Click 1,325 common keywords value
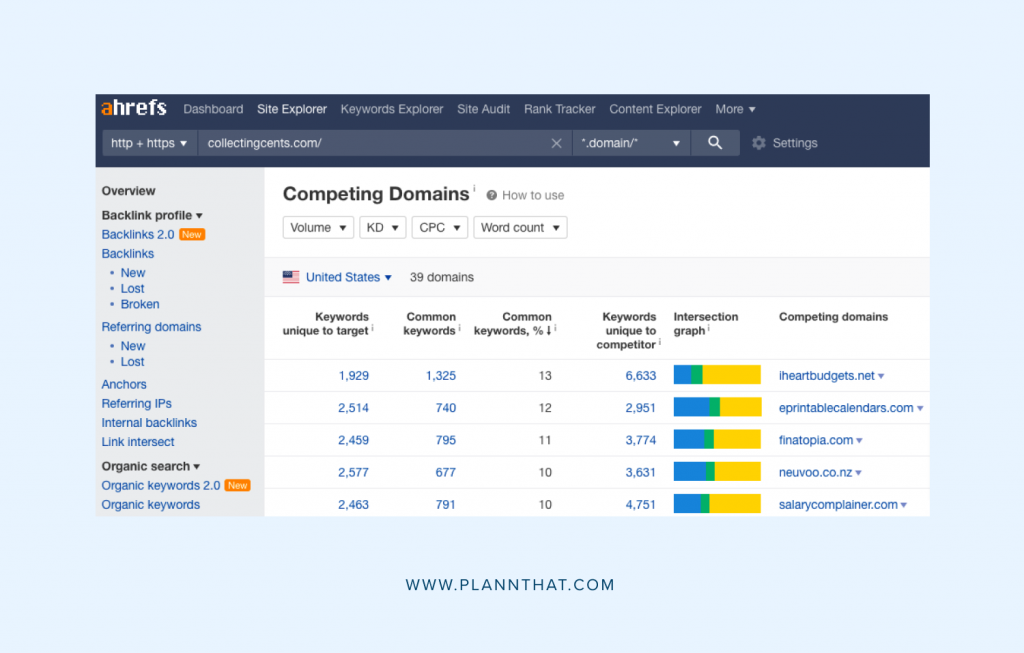The image size is (1024, 653). click(x=441, y=375)
